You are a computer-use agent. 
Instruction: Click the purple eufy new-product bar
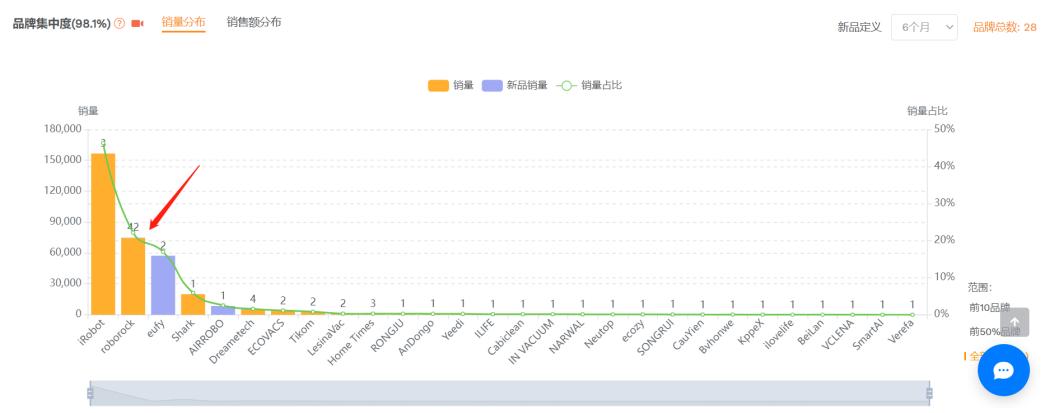(163, 285)
